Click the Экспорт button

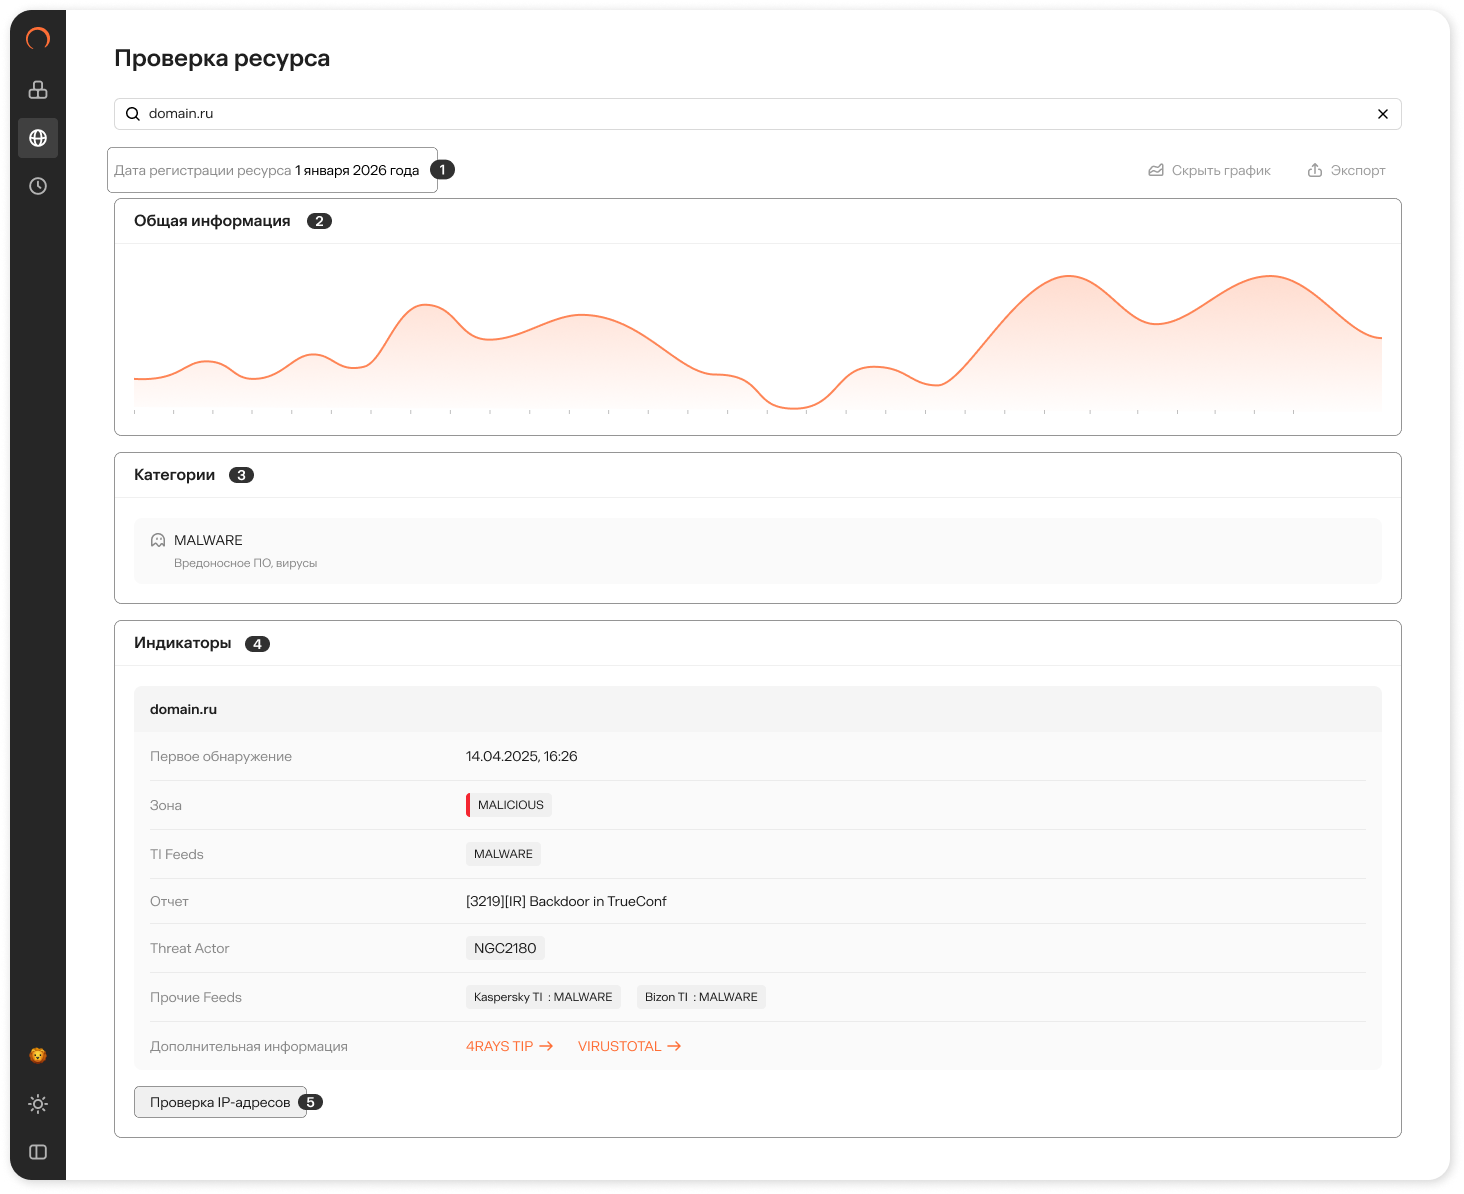pyautogui.click(x=1346, y=171)
